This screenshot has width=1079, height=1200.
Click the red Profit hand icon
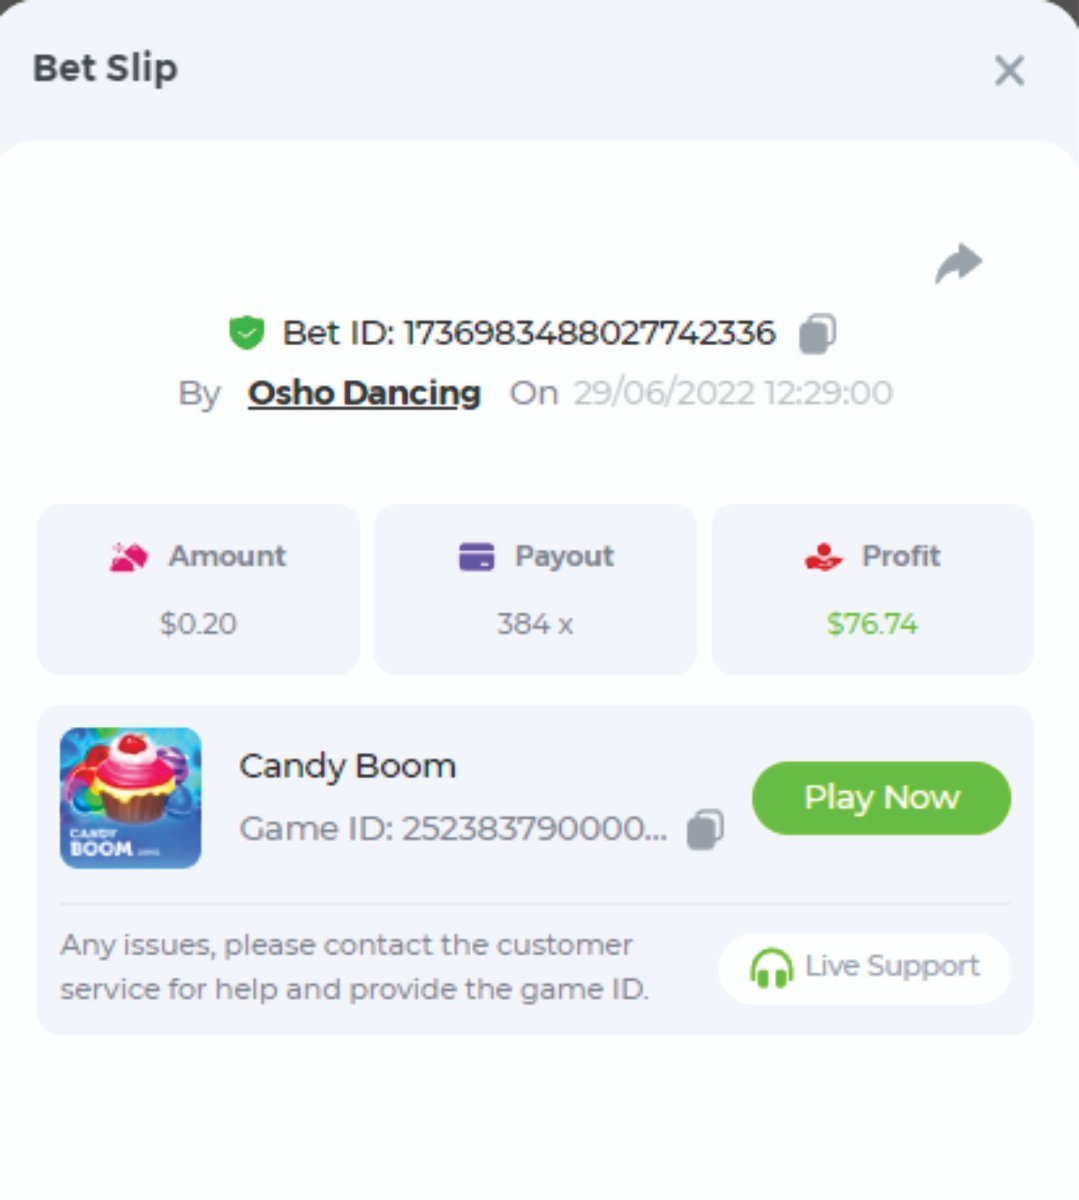823,557
